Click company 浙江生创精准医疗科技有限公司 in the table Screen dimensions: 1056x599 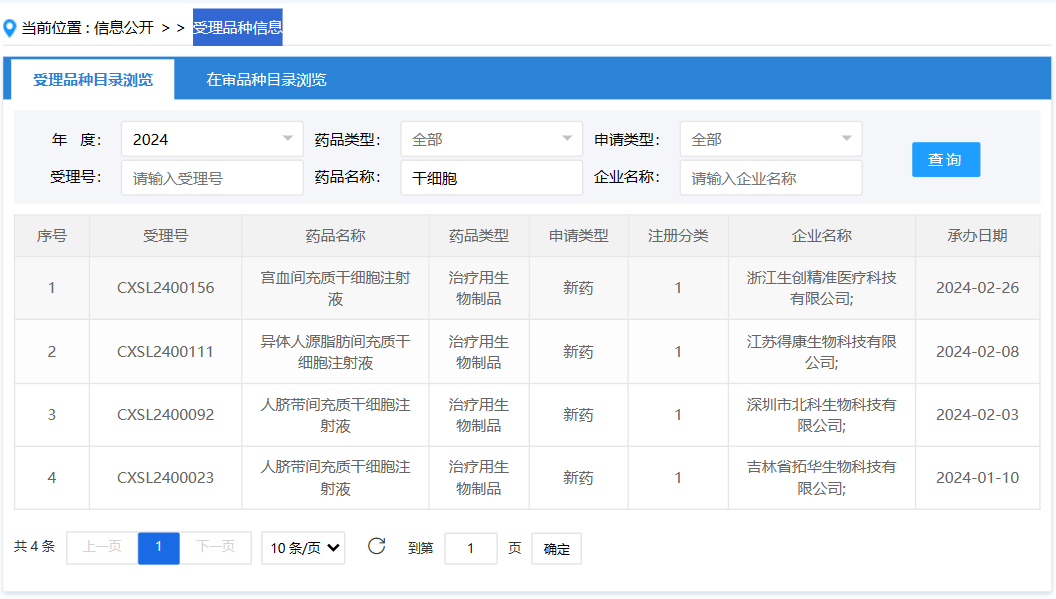click(x=822, y=287)
